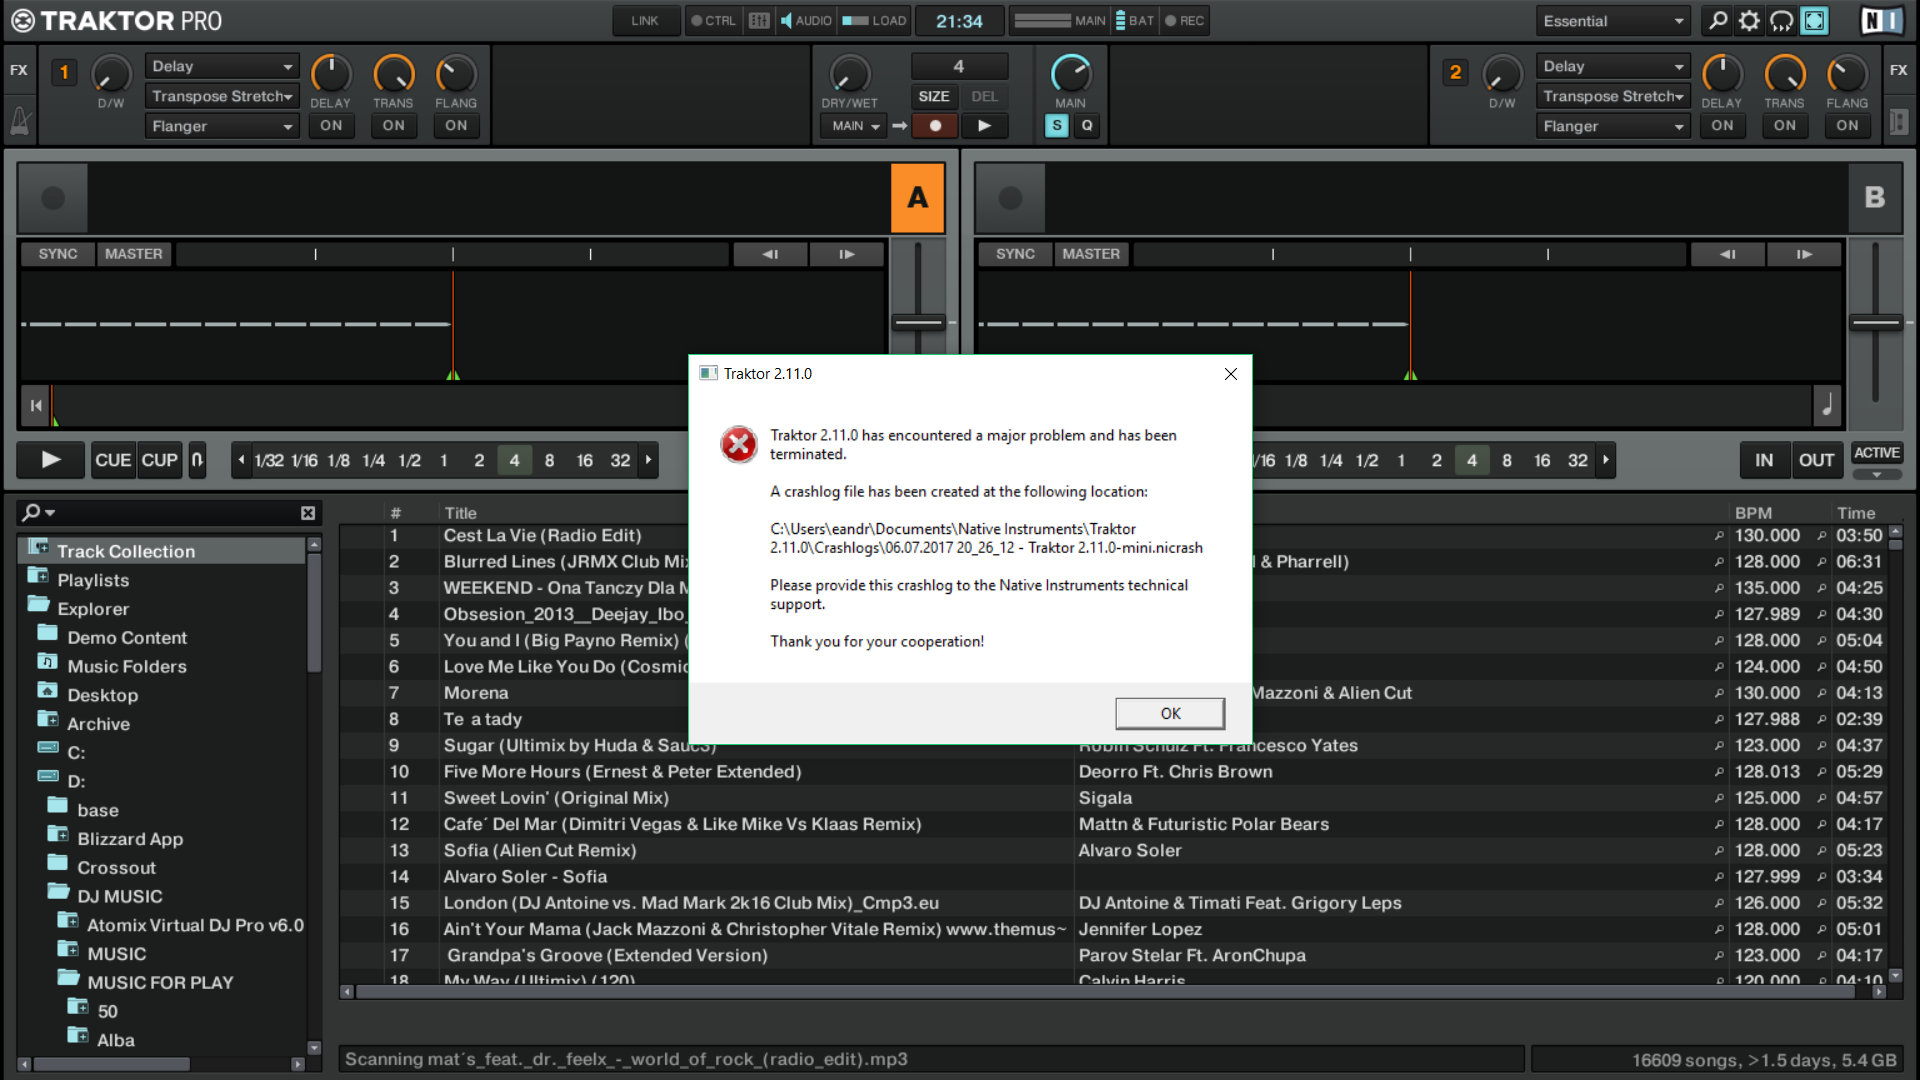Toggle the headphone cue icon in header
Viewport: 1920px width, 1080px height.
1781,21
